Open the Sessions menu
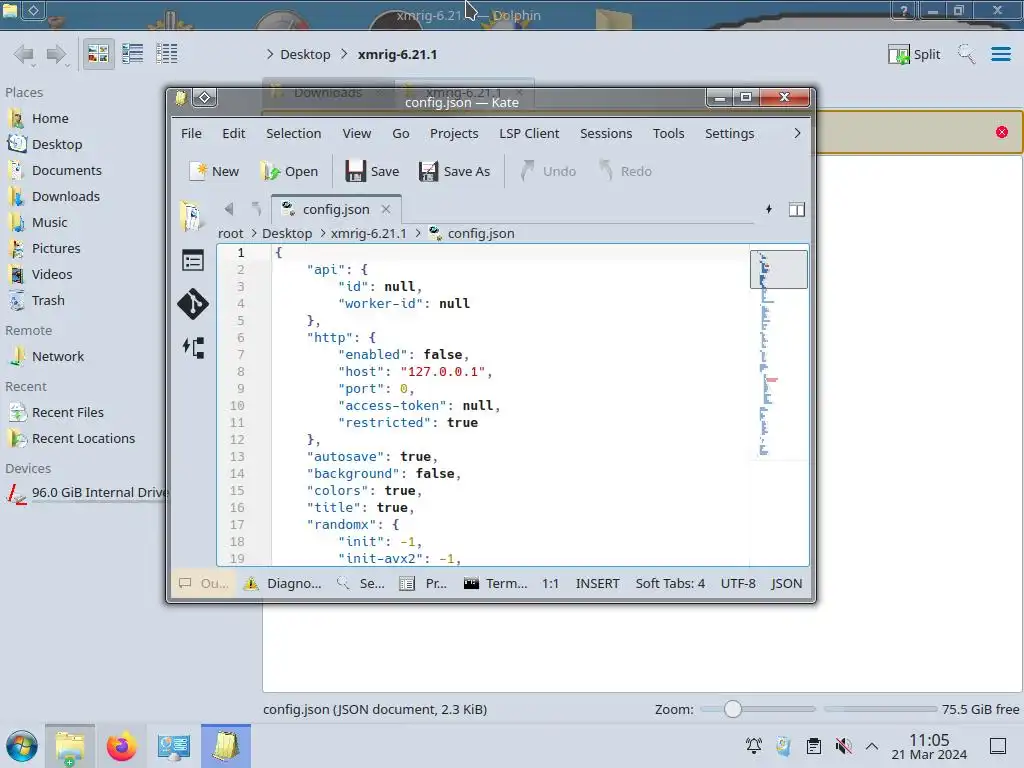The height and width of the screenshot is (768, 1024). pyautogui.click(x=605, y=133)
